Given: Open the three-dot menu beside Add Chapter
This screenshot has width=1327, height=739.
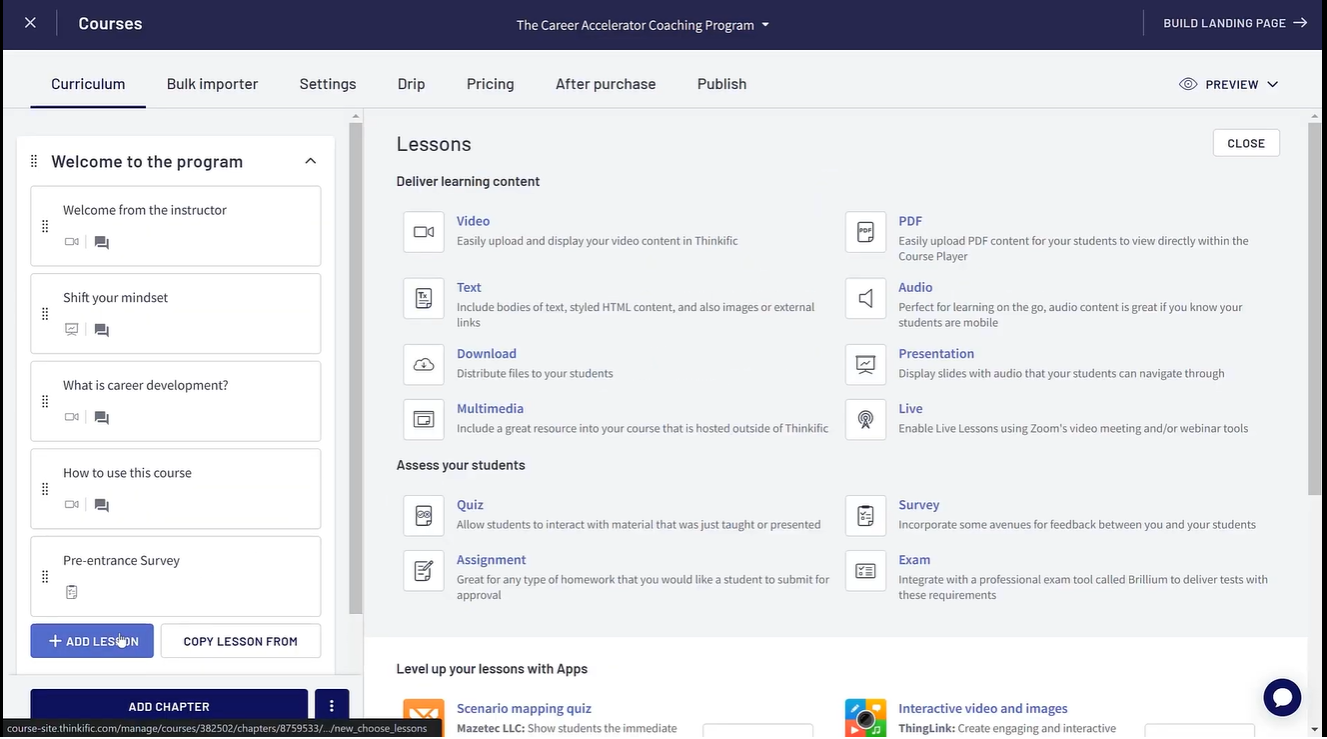Looking at the screenshot, I should tap(332, 706).
